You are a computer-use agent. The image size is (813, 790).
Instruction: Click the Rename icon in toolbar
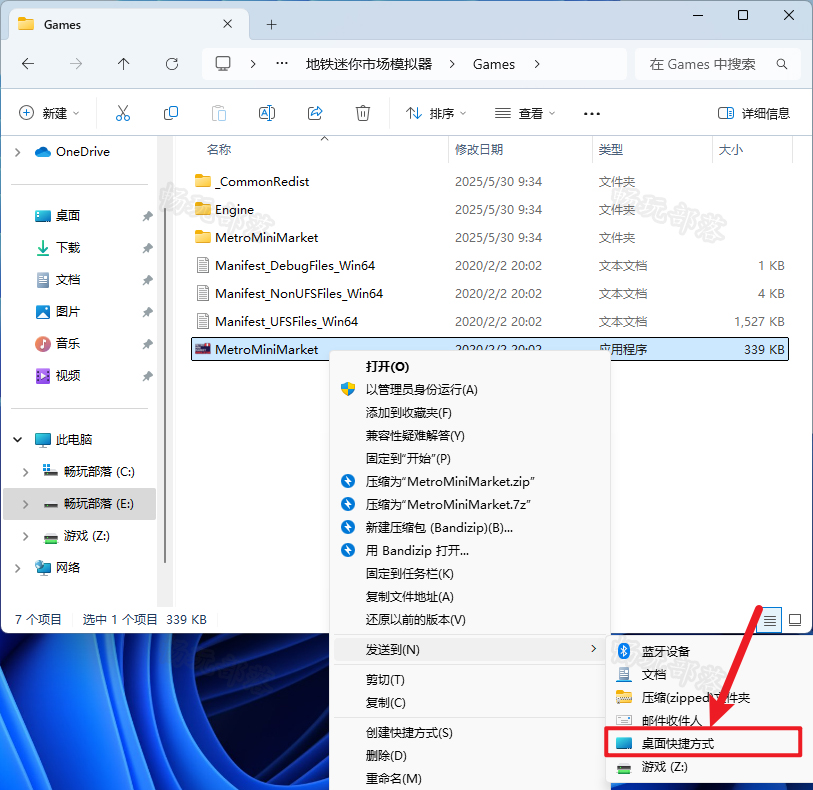coord(267,113)
